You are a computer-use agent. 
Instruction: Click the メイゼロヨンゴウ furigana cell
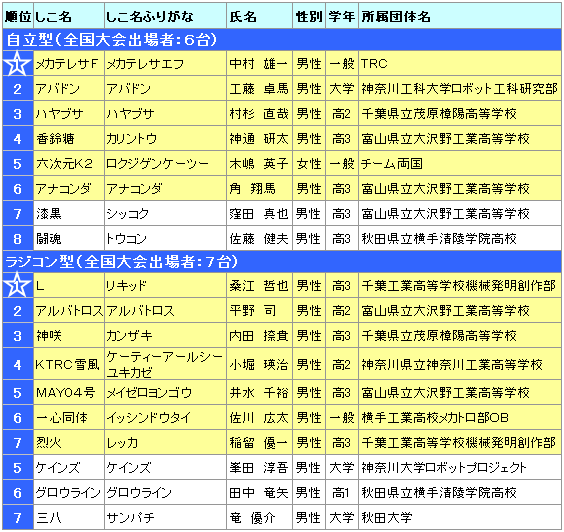(x=165, y=392)
